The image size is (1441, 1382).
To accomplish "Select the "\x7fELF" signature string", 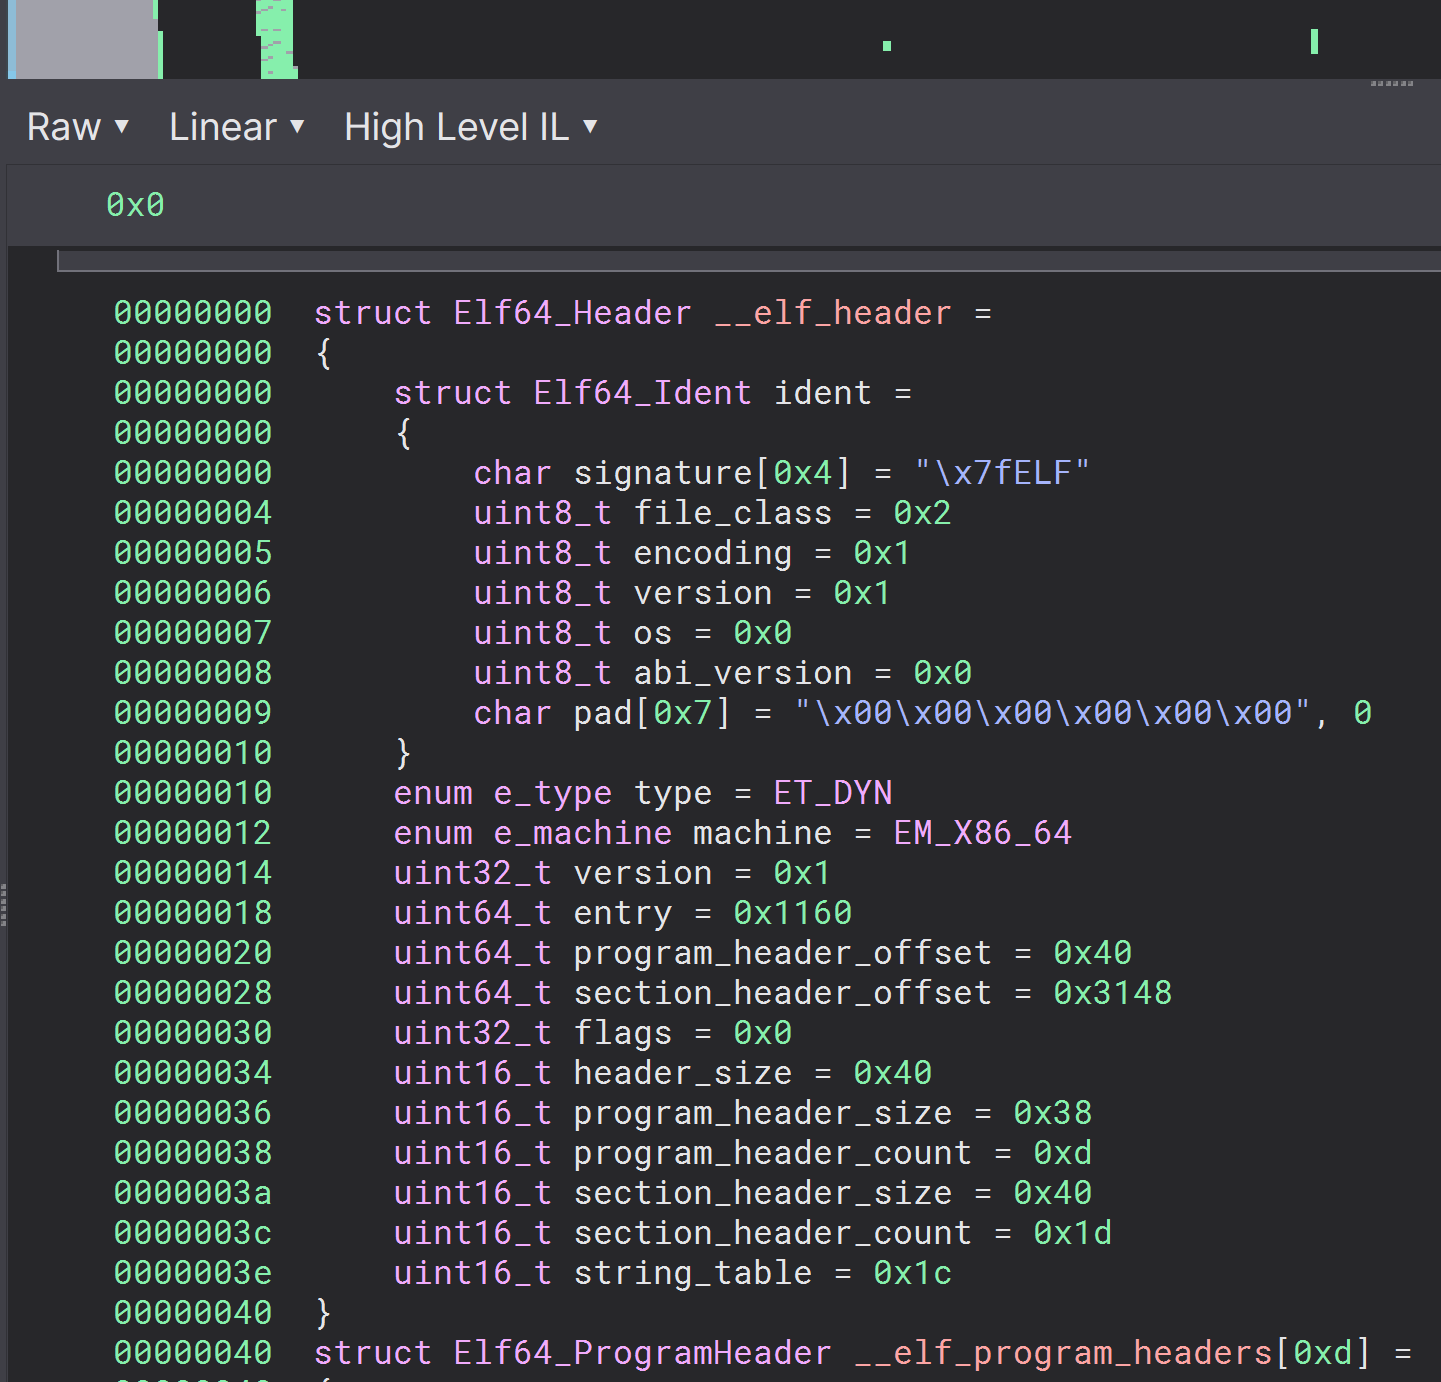I will click(1002, 473).
